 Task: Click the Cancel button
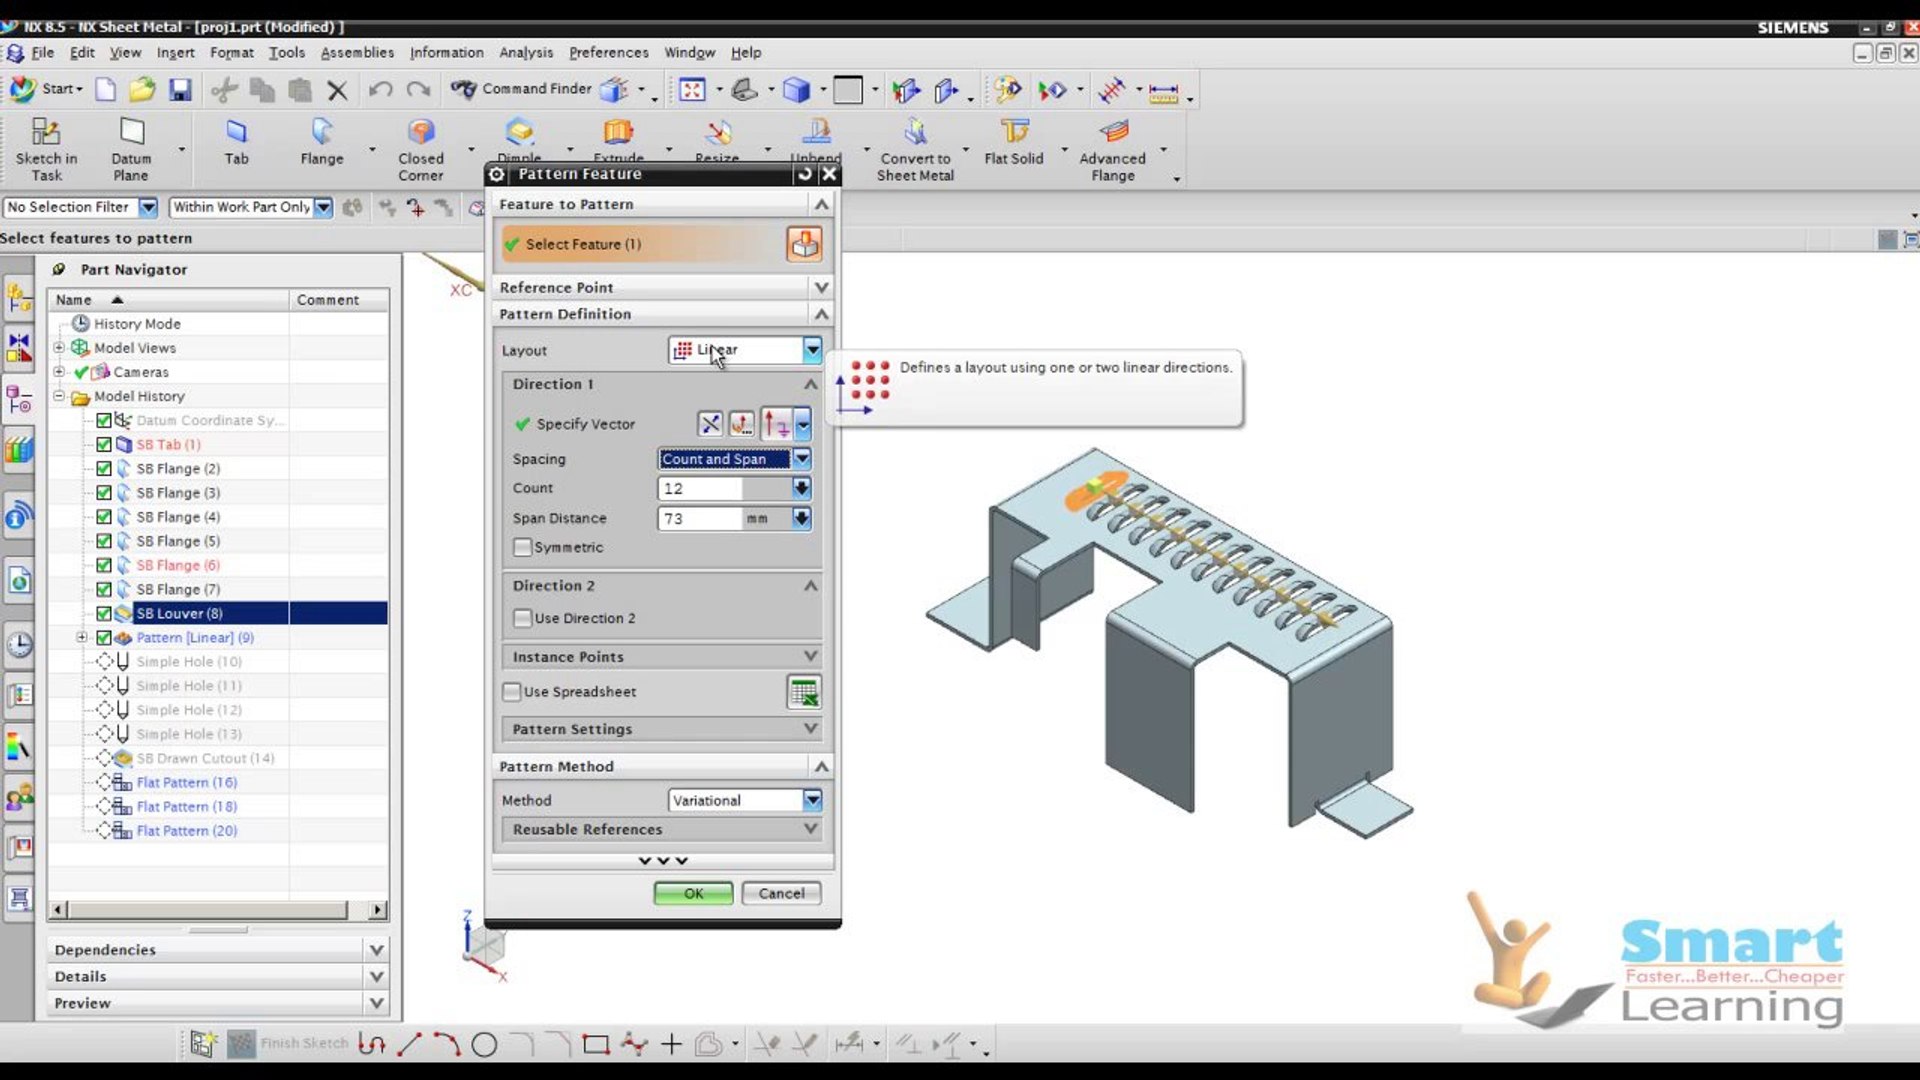point(781,893)
